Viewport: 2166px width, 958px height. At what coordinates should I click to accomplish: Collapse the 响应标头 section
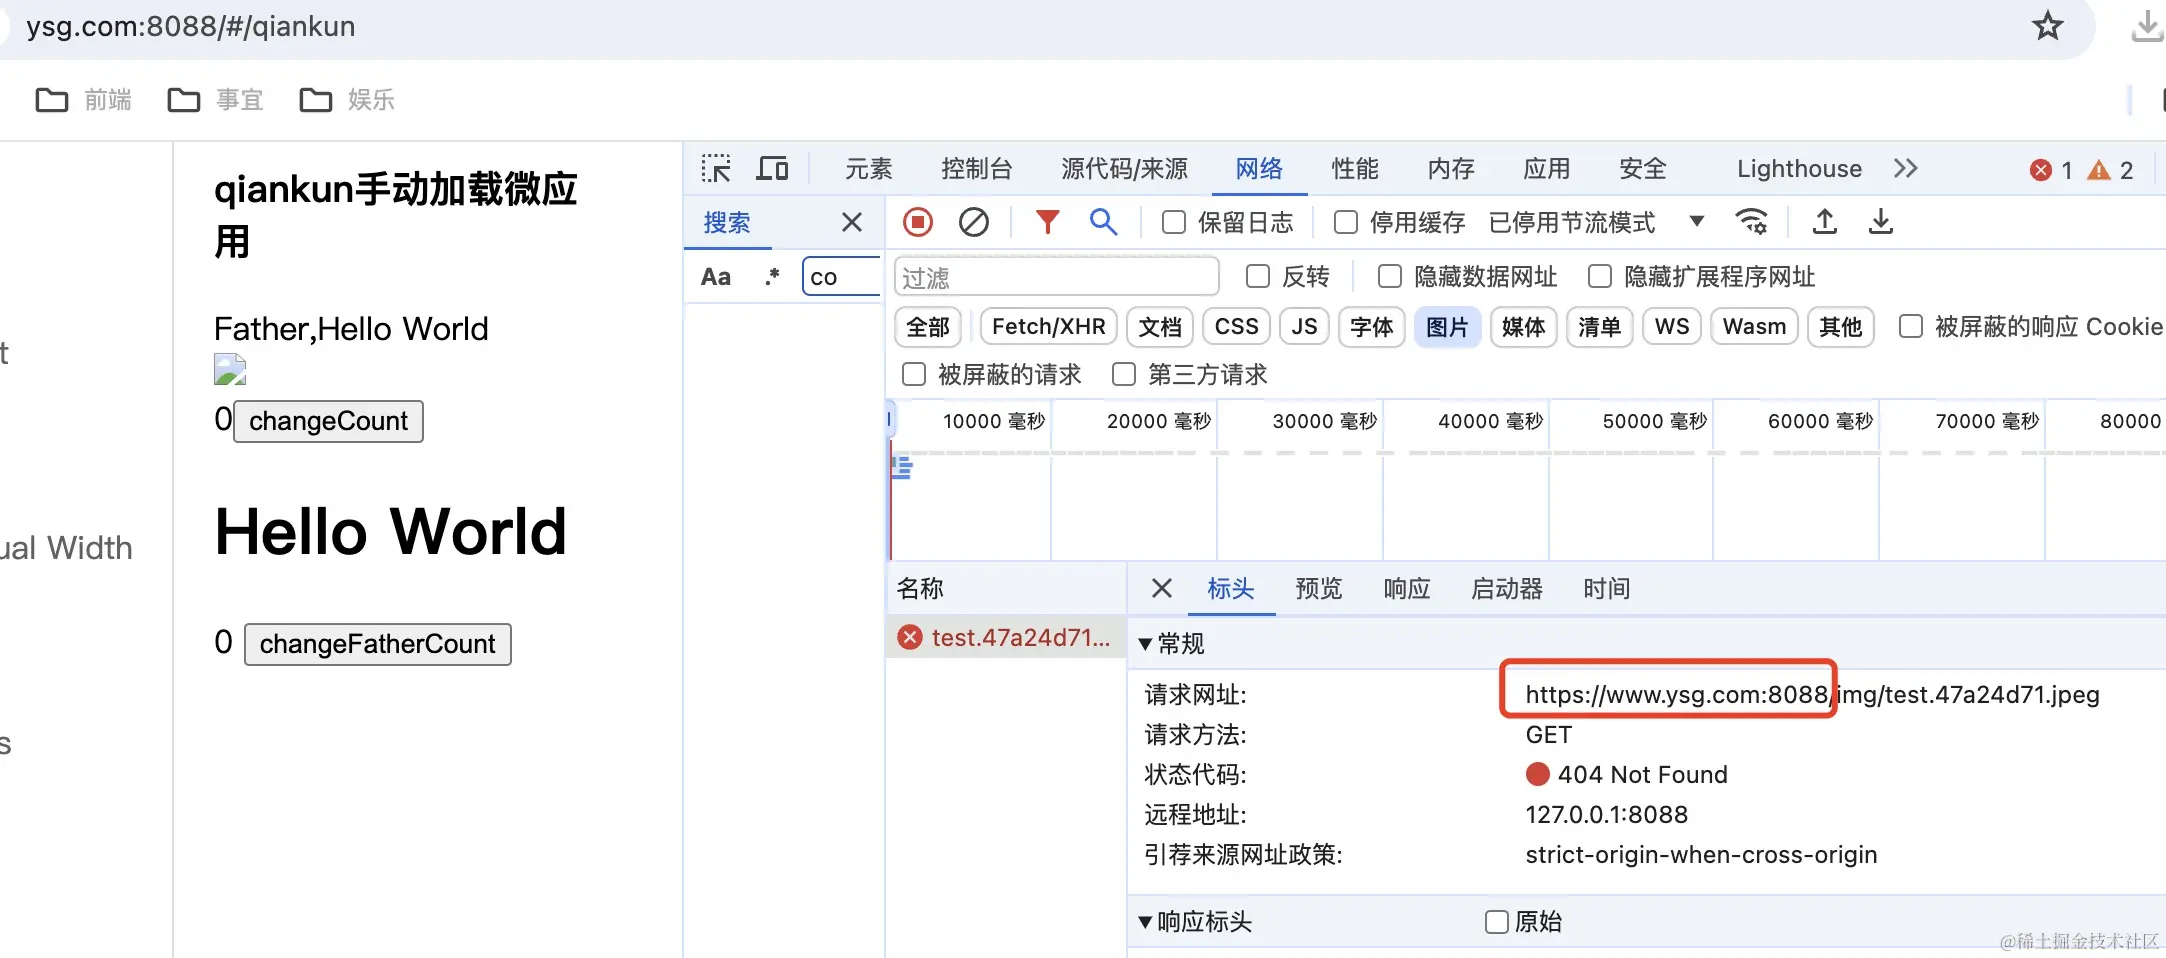[x=1195, y=921]
